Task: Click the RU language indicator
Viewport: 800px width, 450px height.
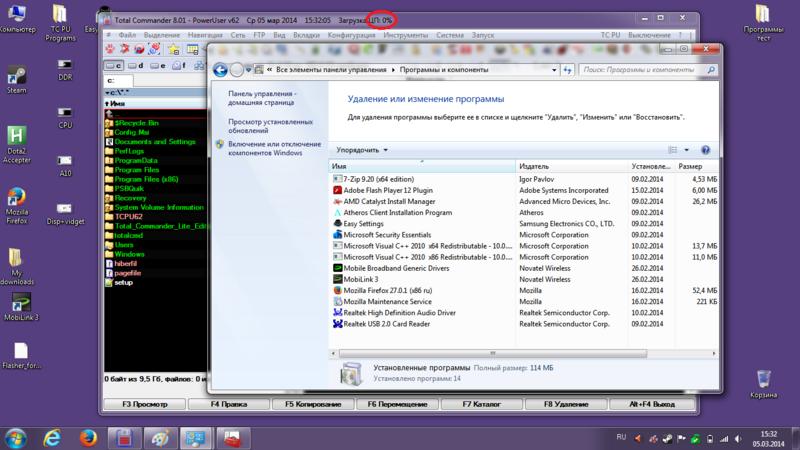Action: coord(621,437)
